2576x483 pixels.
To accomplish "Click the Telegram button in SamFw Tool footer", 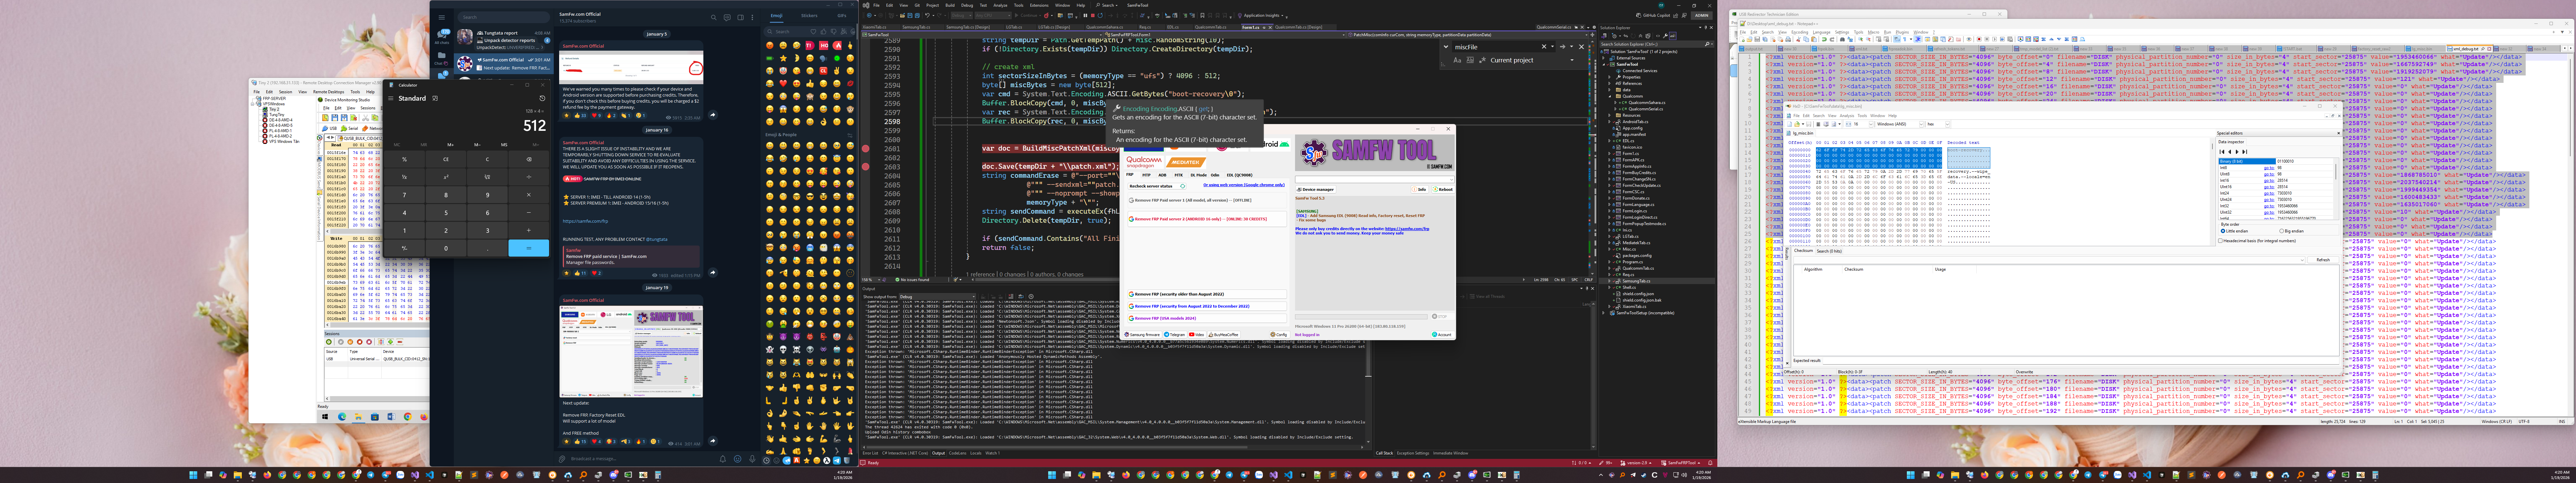I will 1175,335.
